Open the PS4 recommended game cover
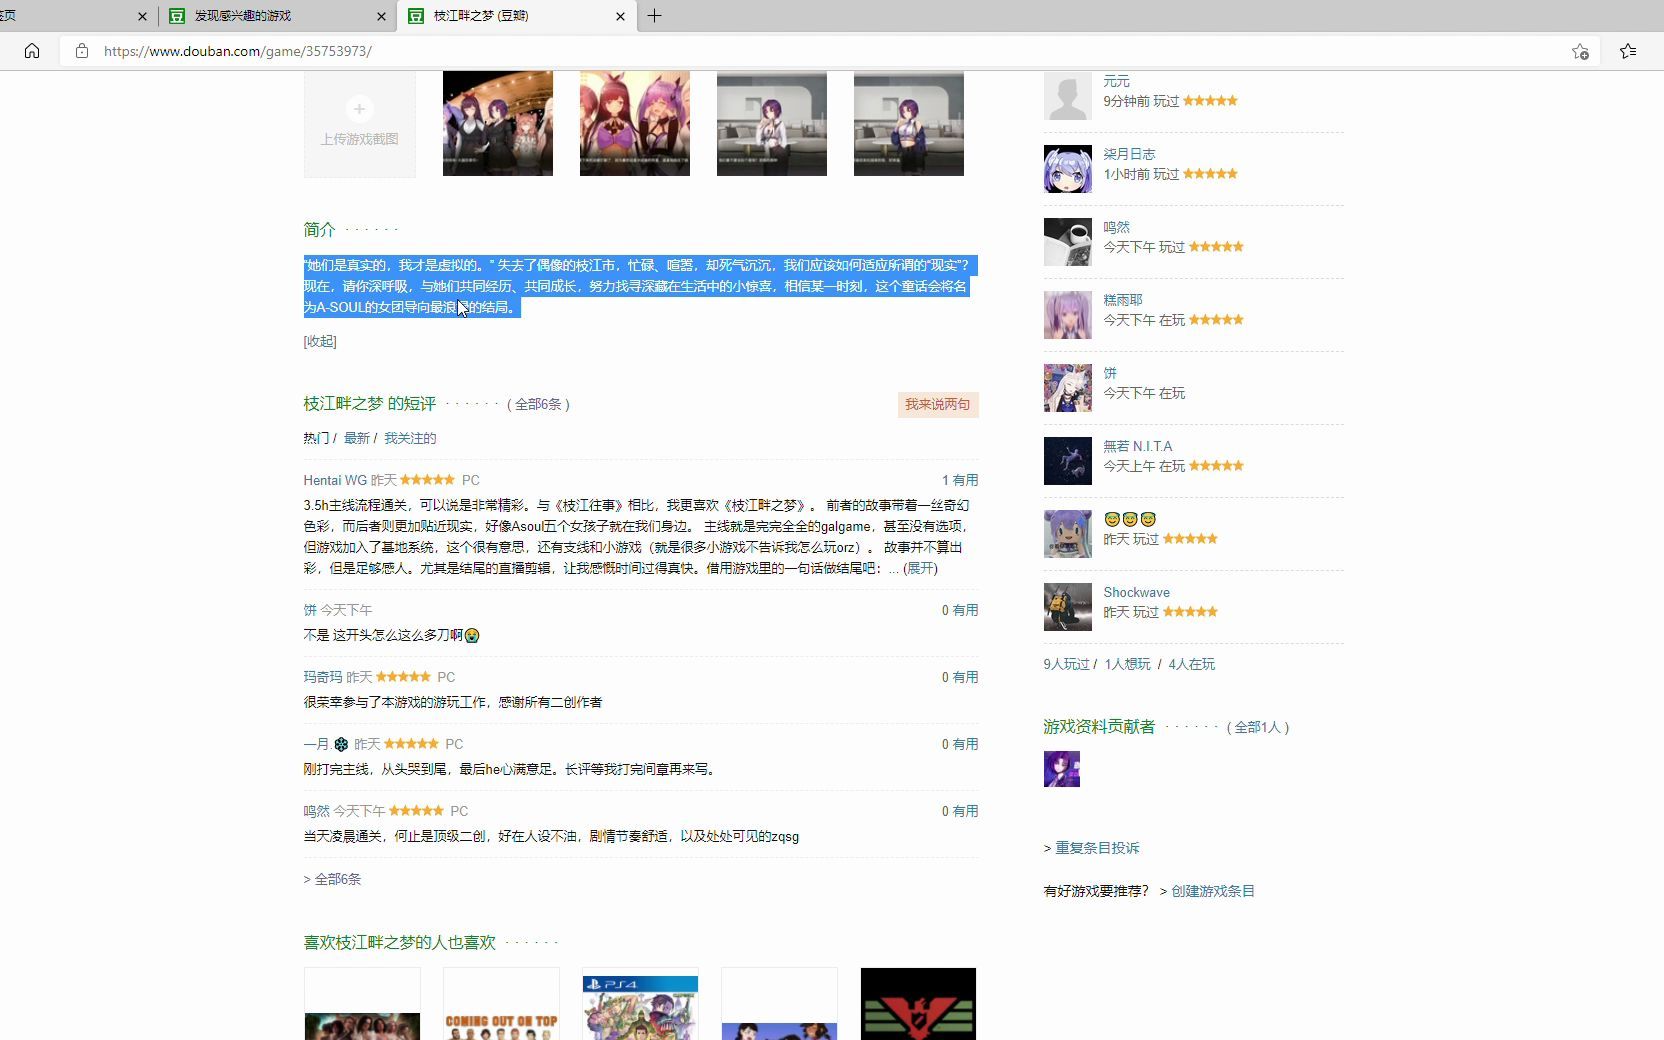The image size is (1664, 1040). 640,1004
